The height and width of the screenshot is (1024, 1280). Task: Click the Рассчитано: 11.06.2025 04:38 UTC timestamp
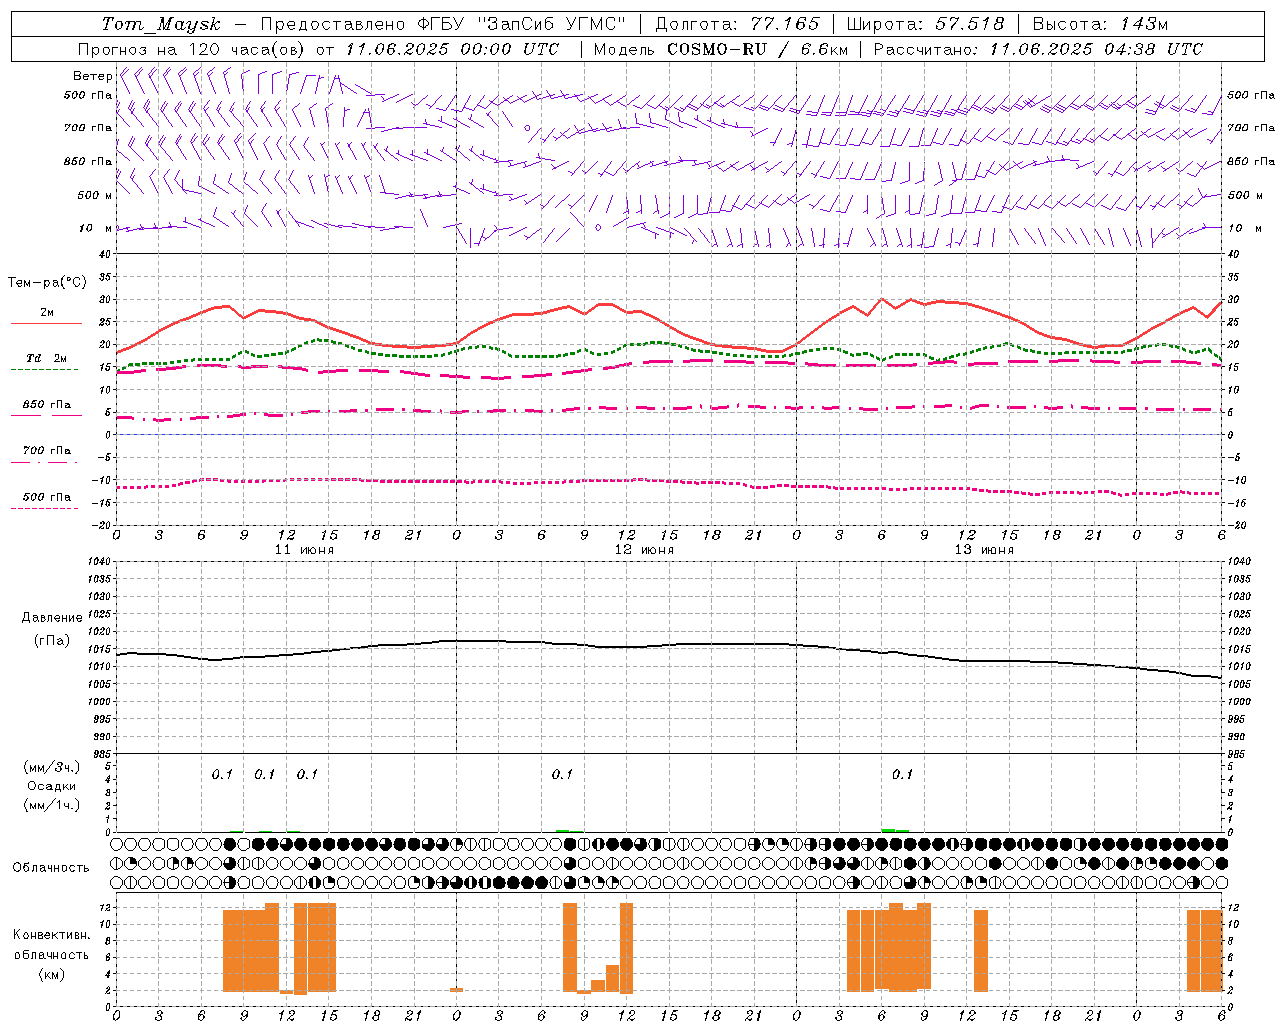1038,49
